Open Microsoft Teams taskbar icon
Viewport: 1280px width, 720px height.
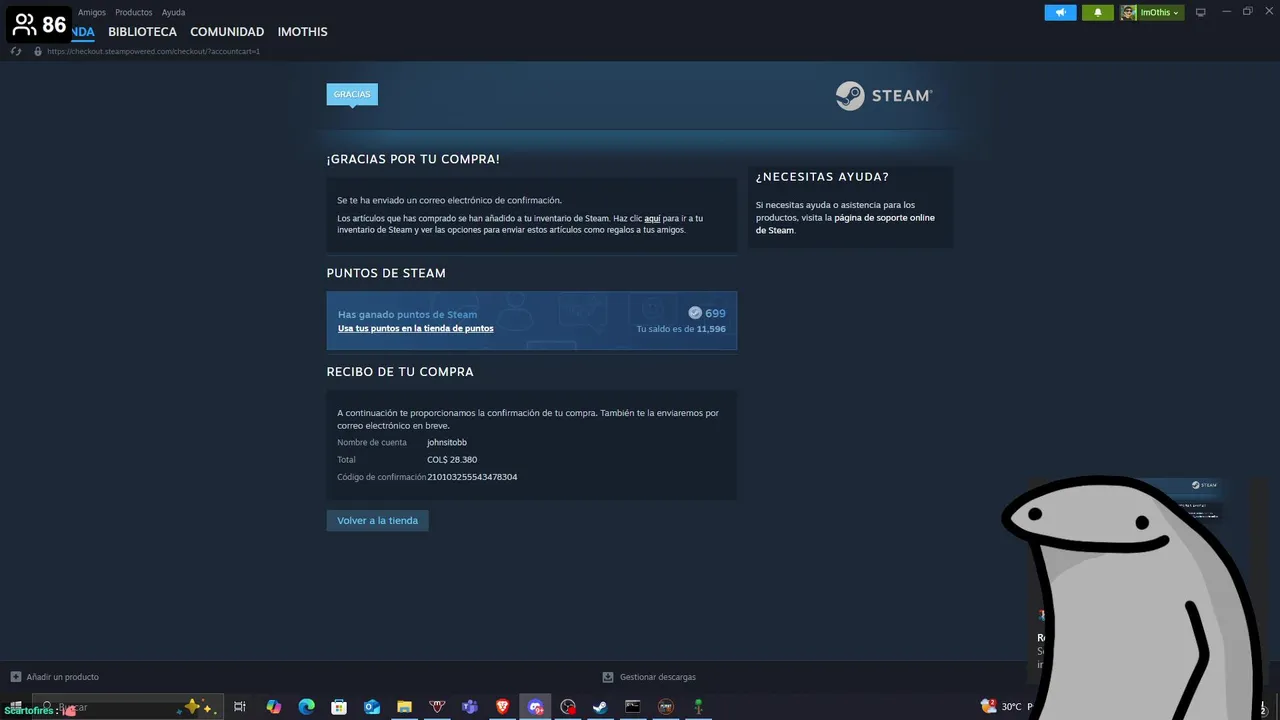(x=470, y=707)
